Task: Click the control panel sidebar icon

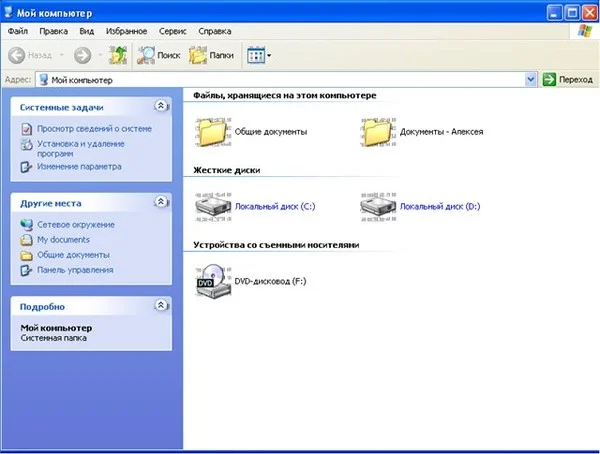Action: pyautogui.click(x=26, y=270)
